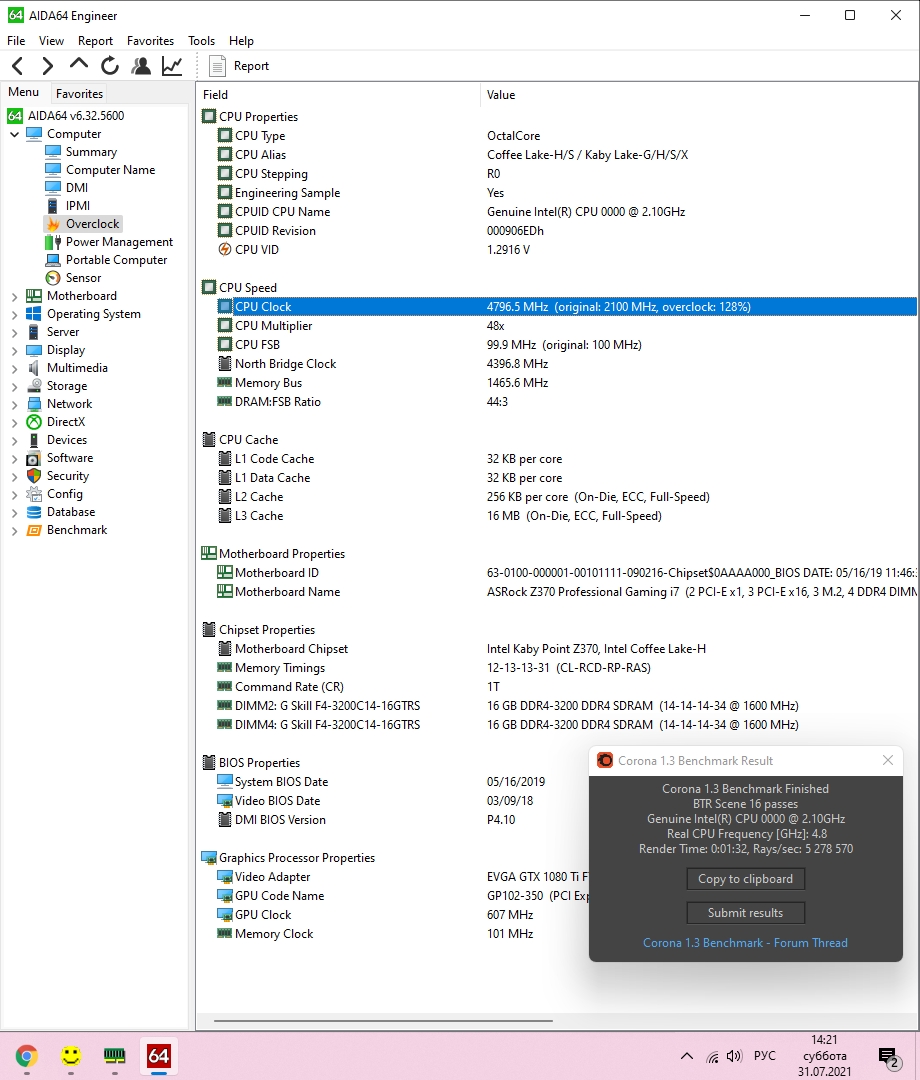Expand the Display tree node
The height and width of the screenshot is (1080, 920).
tap(14, 350)
